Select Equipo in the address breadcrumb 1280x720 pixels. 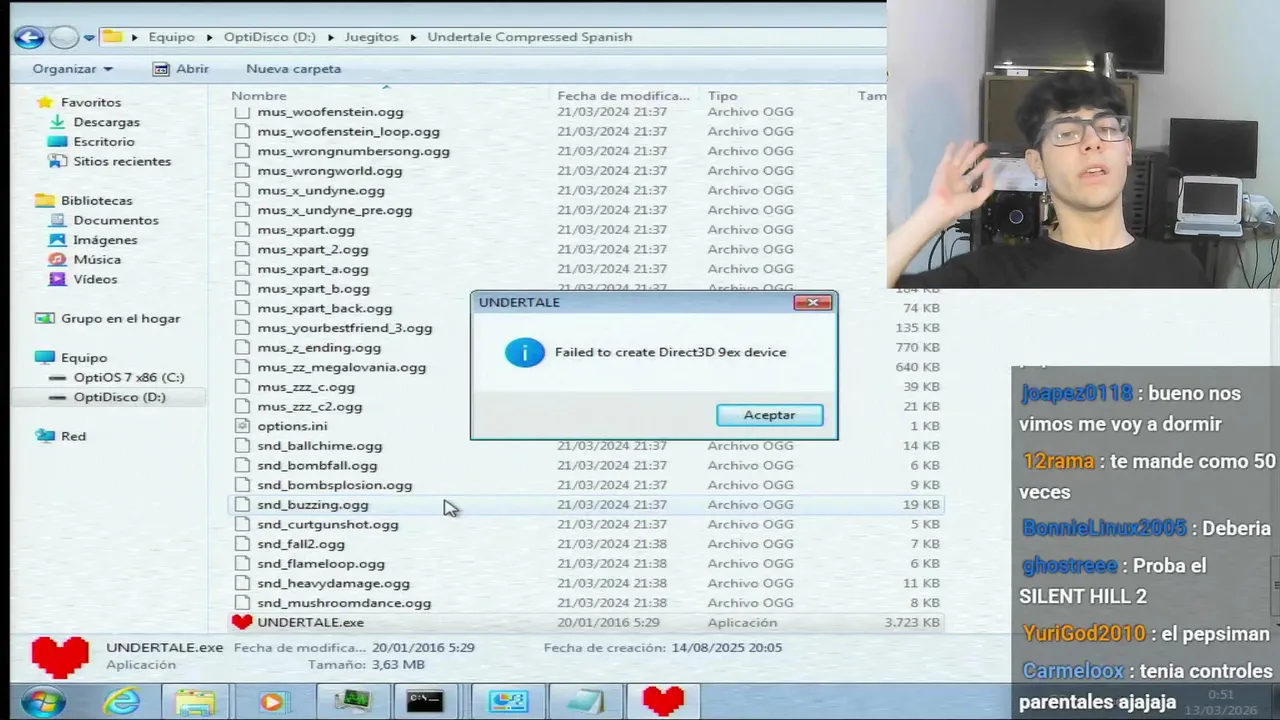click(x=171, y=37)
